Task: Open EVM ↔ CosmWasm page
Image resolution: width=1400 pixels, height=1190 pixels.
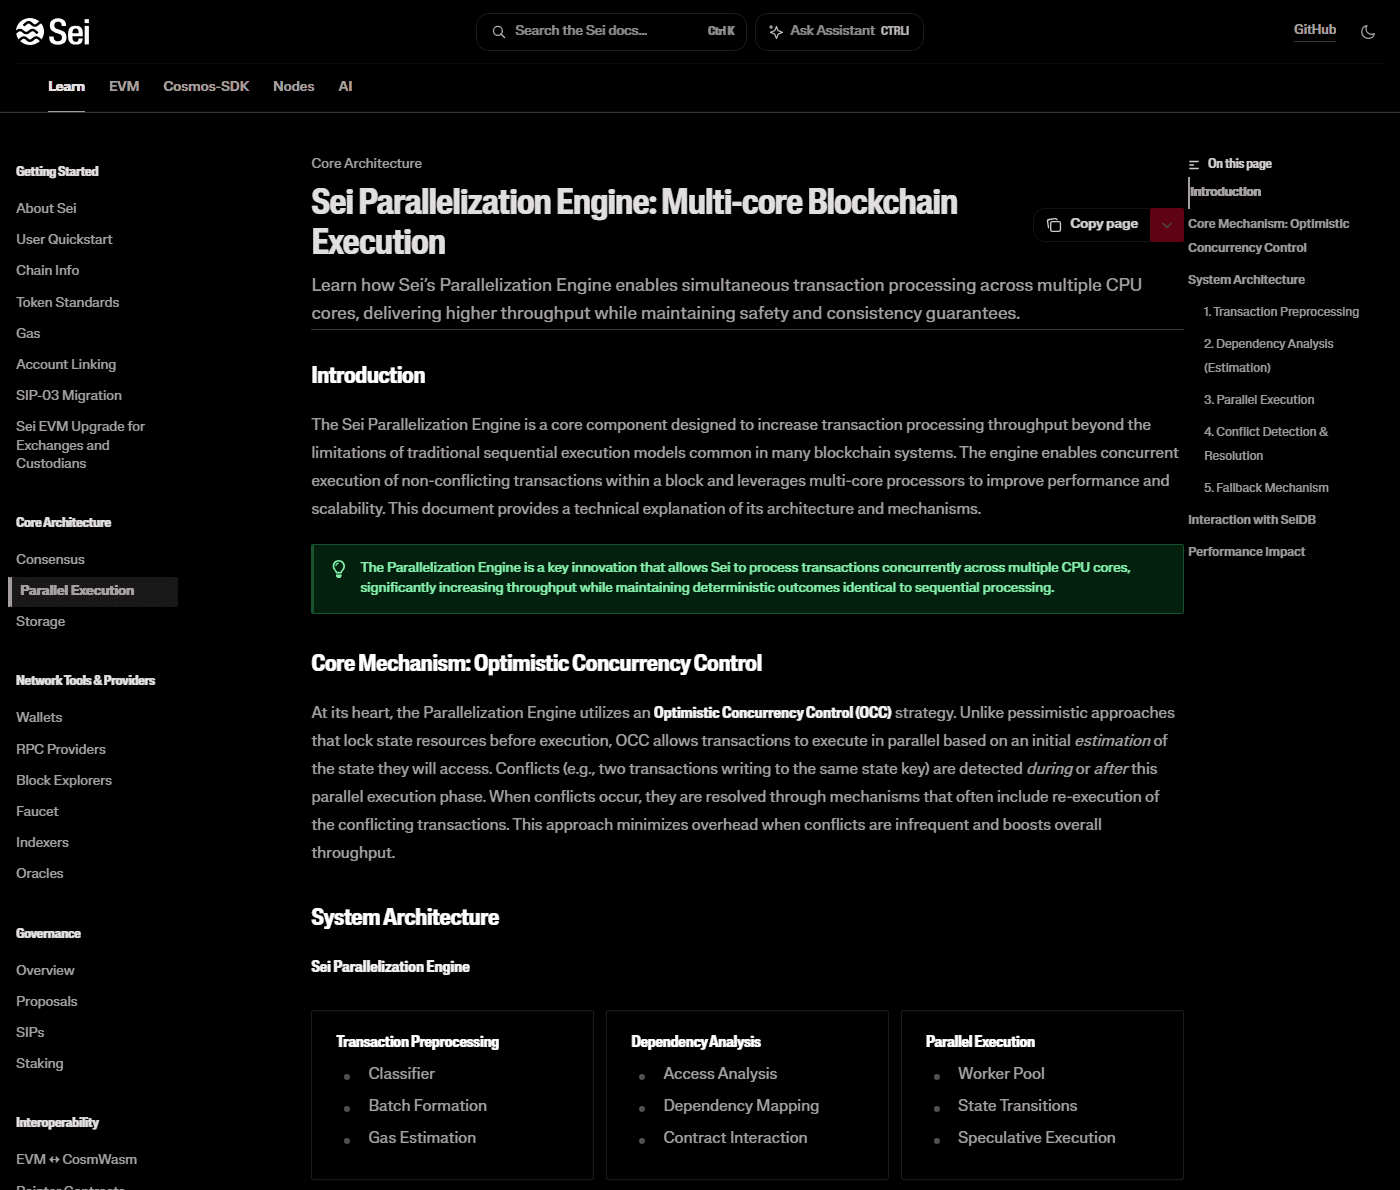Action: pos(76,1159)
